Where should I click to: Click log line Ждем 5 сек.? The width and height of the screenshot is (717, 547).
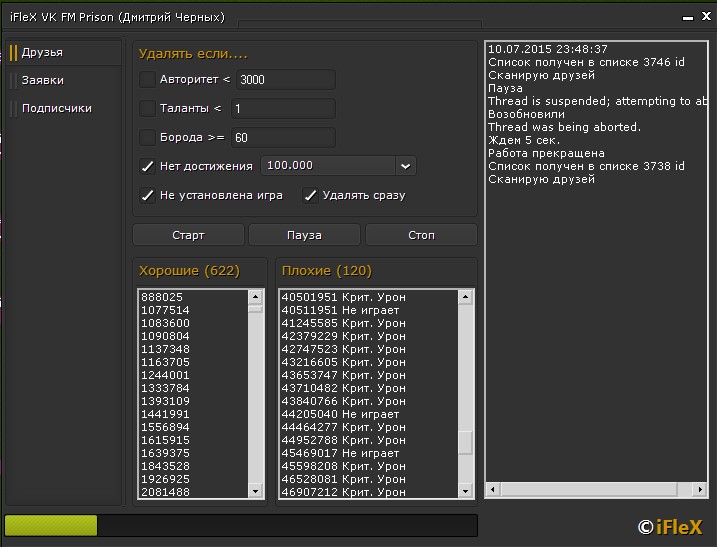524,140
